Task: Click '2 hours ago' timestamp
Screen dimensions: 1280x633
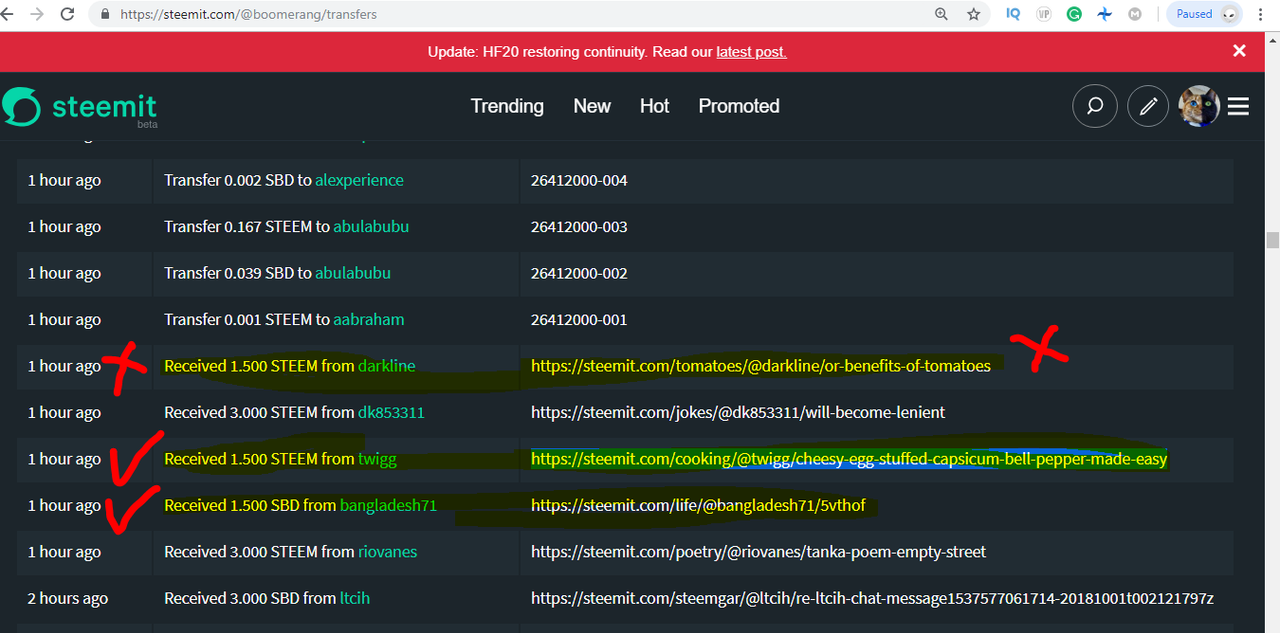Action: 67,598
